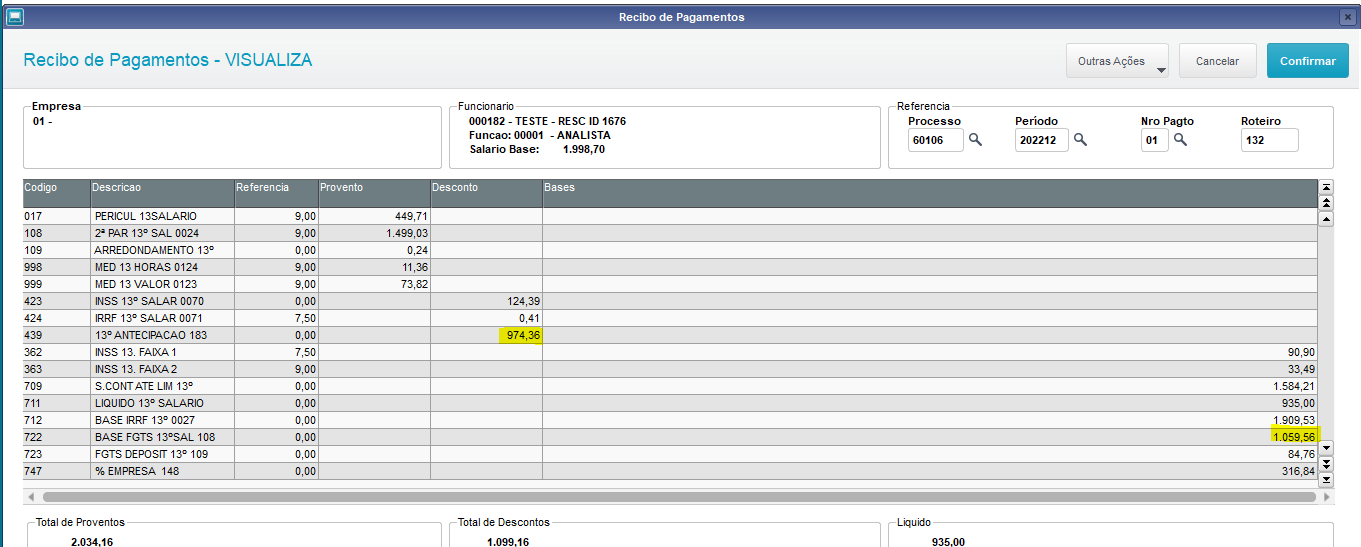Screen dimensions: 1361x547
Task: Click the Roteiro field with 132
Action: (x=1270, y=140)
